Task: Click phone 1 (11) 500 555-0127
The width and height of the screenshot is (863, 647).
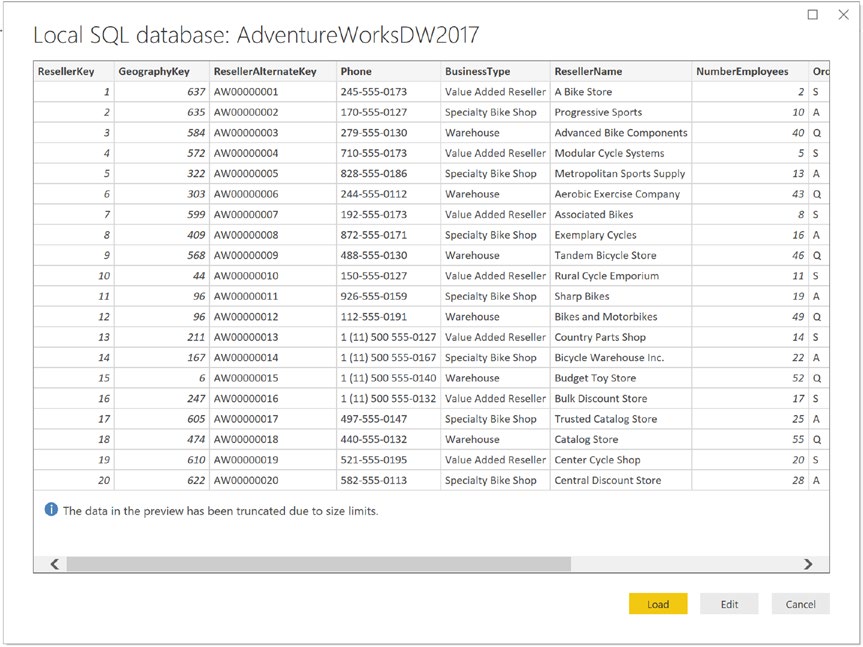Action: click(388, 337)
